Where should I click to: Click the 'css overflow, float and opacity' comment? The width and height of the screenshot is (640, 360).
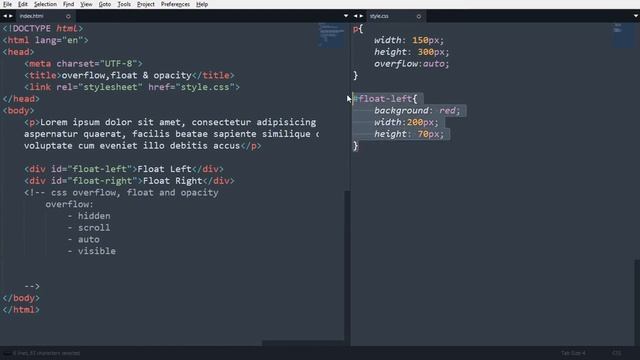[x=121, y=193]
